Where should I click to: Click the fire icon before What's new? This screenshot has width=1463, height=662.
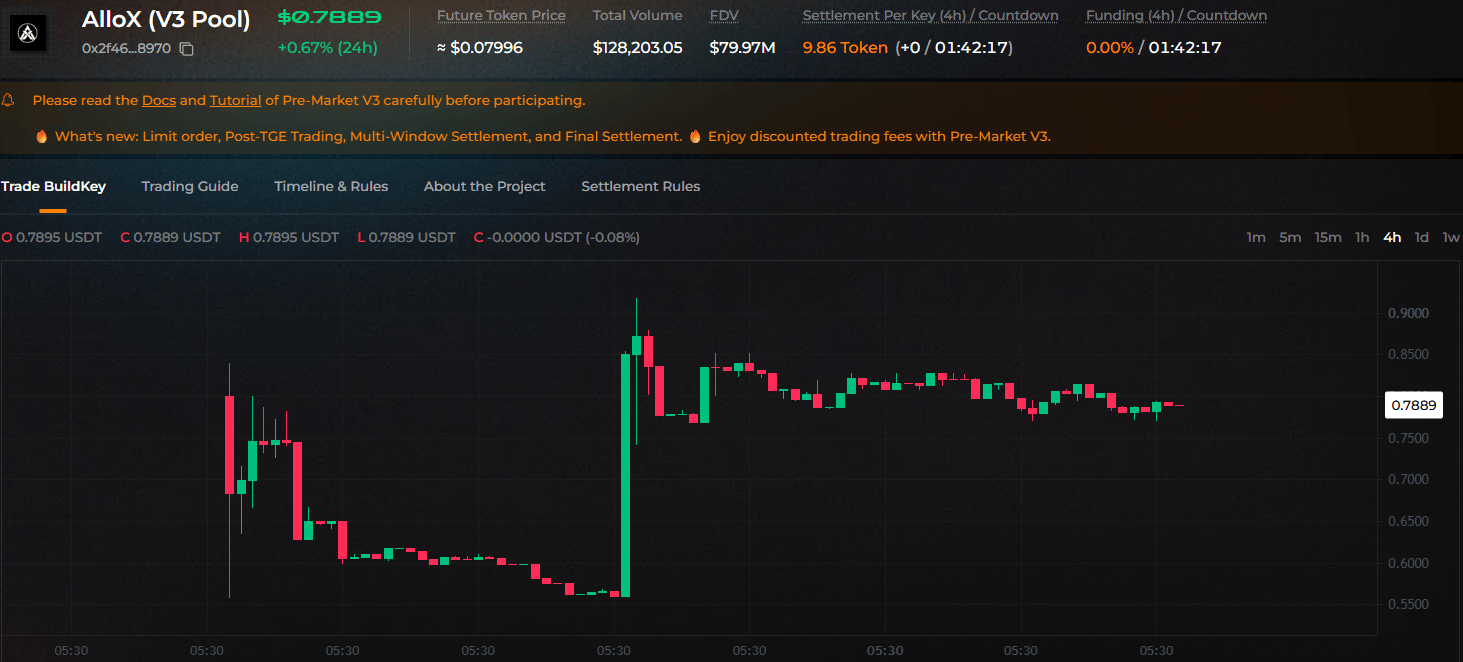click(41, 136)
